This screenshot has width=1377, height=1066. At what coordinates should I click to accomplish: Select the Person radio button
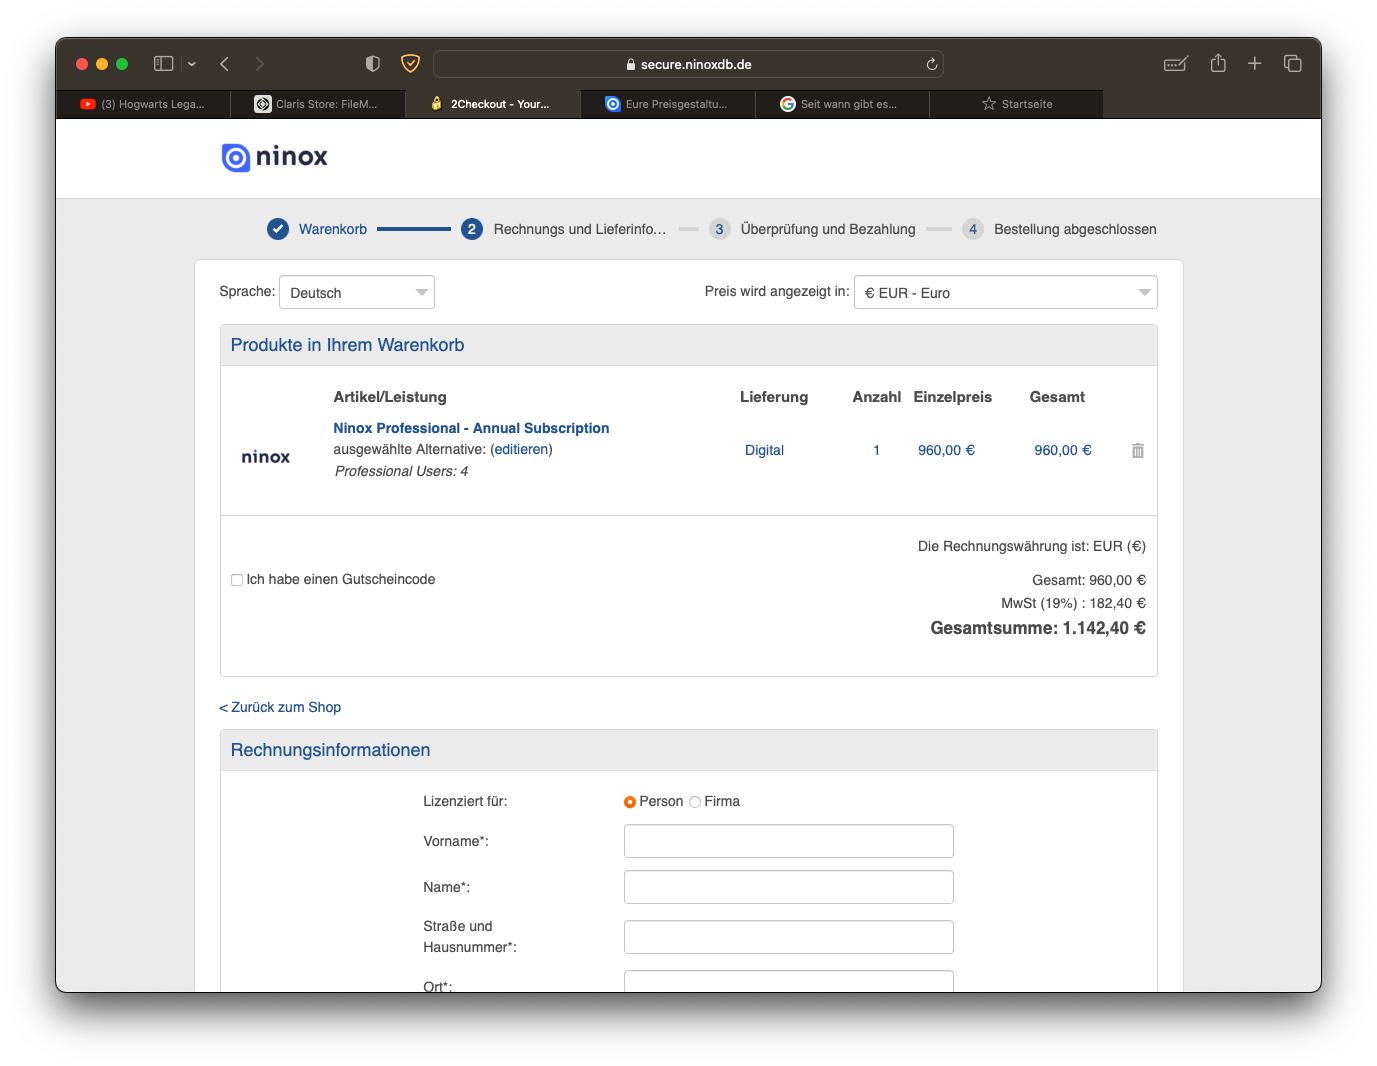[630, 802]
